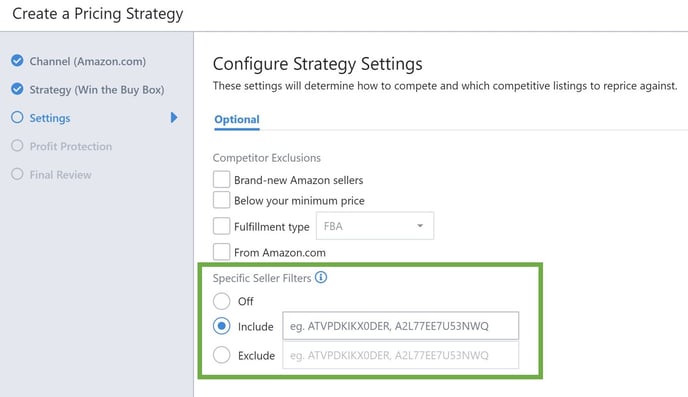
Task: Tick the Fulfillment type checkbox
Action: pyautogui.click(x=221, y=226)
